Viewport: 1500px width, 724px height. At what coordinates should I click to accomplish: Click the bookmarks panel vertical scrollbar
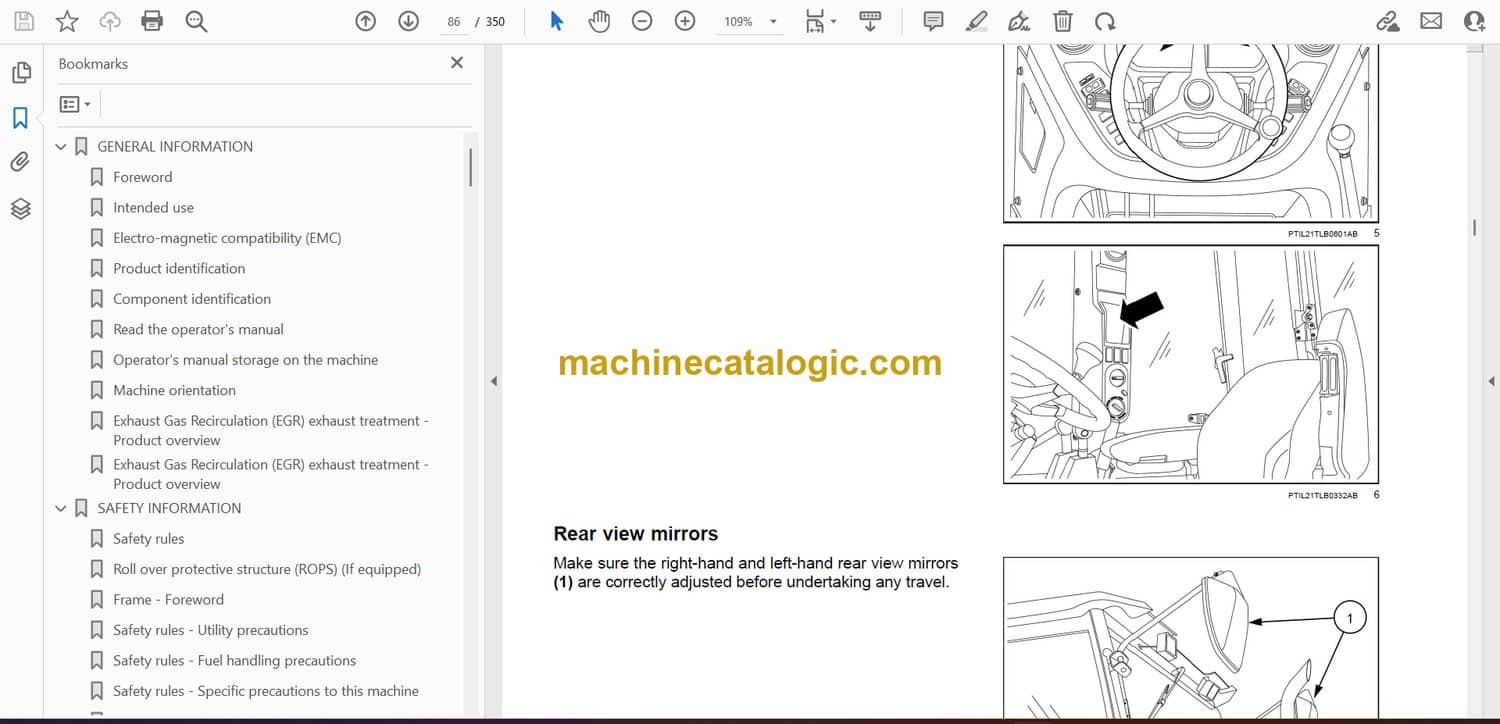click(x=470, y=168)
